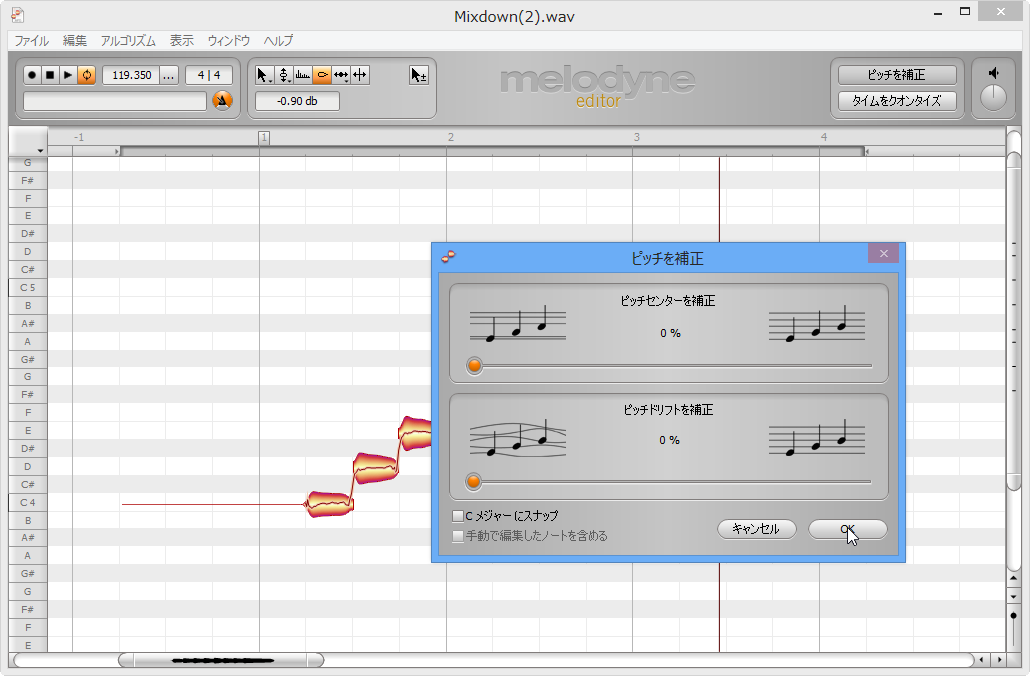Click キャンセル in the dialog
1030x676 pixels.
point(756,529)
